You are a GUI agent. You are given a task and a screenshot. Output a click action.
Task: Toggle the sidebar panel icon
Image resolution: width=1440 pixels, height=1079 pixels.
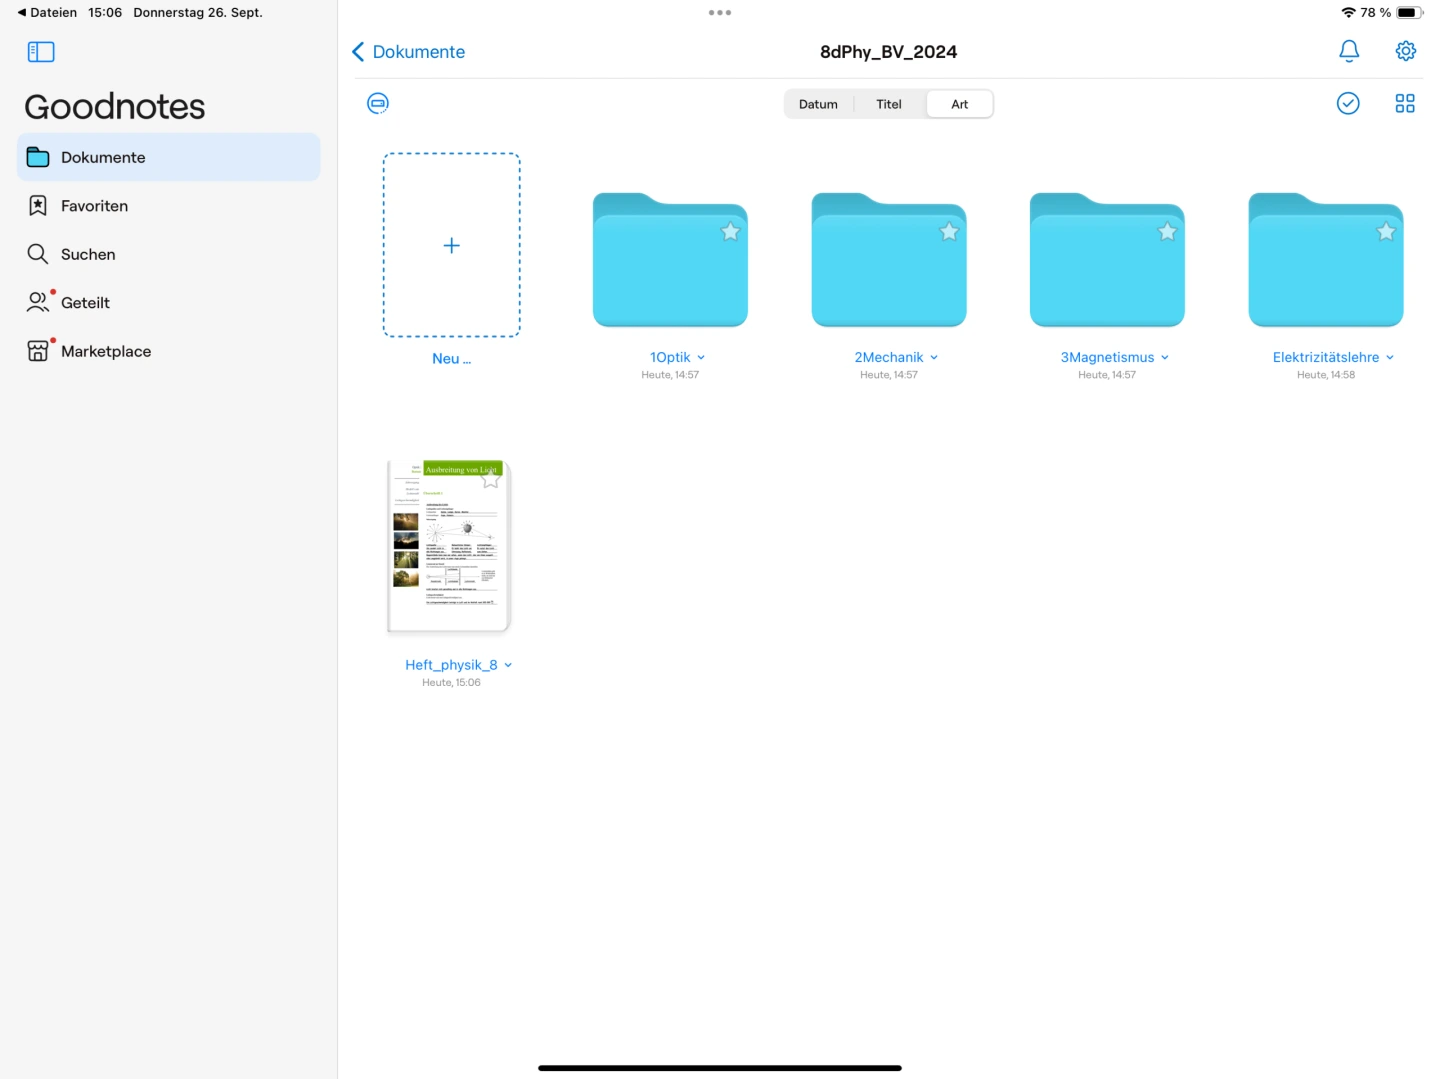[41, 52]
